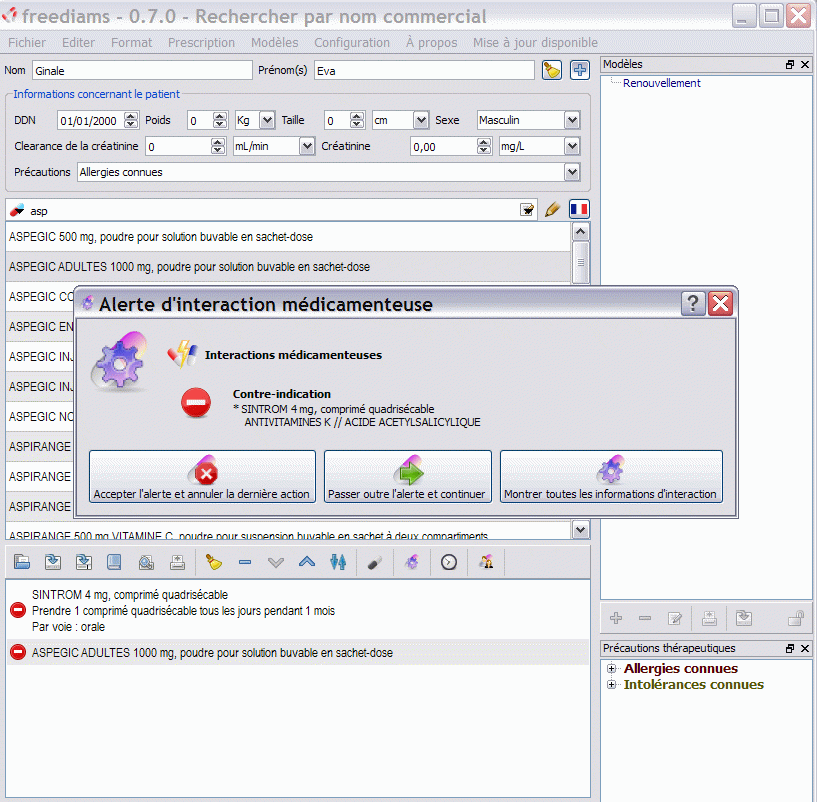Click the search history icon in drug search bar
The width and height of the screenshot is (817, 802).
point(527,209)
